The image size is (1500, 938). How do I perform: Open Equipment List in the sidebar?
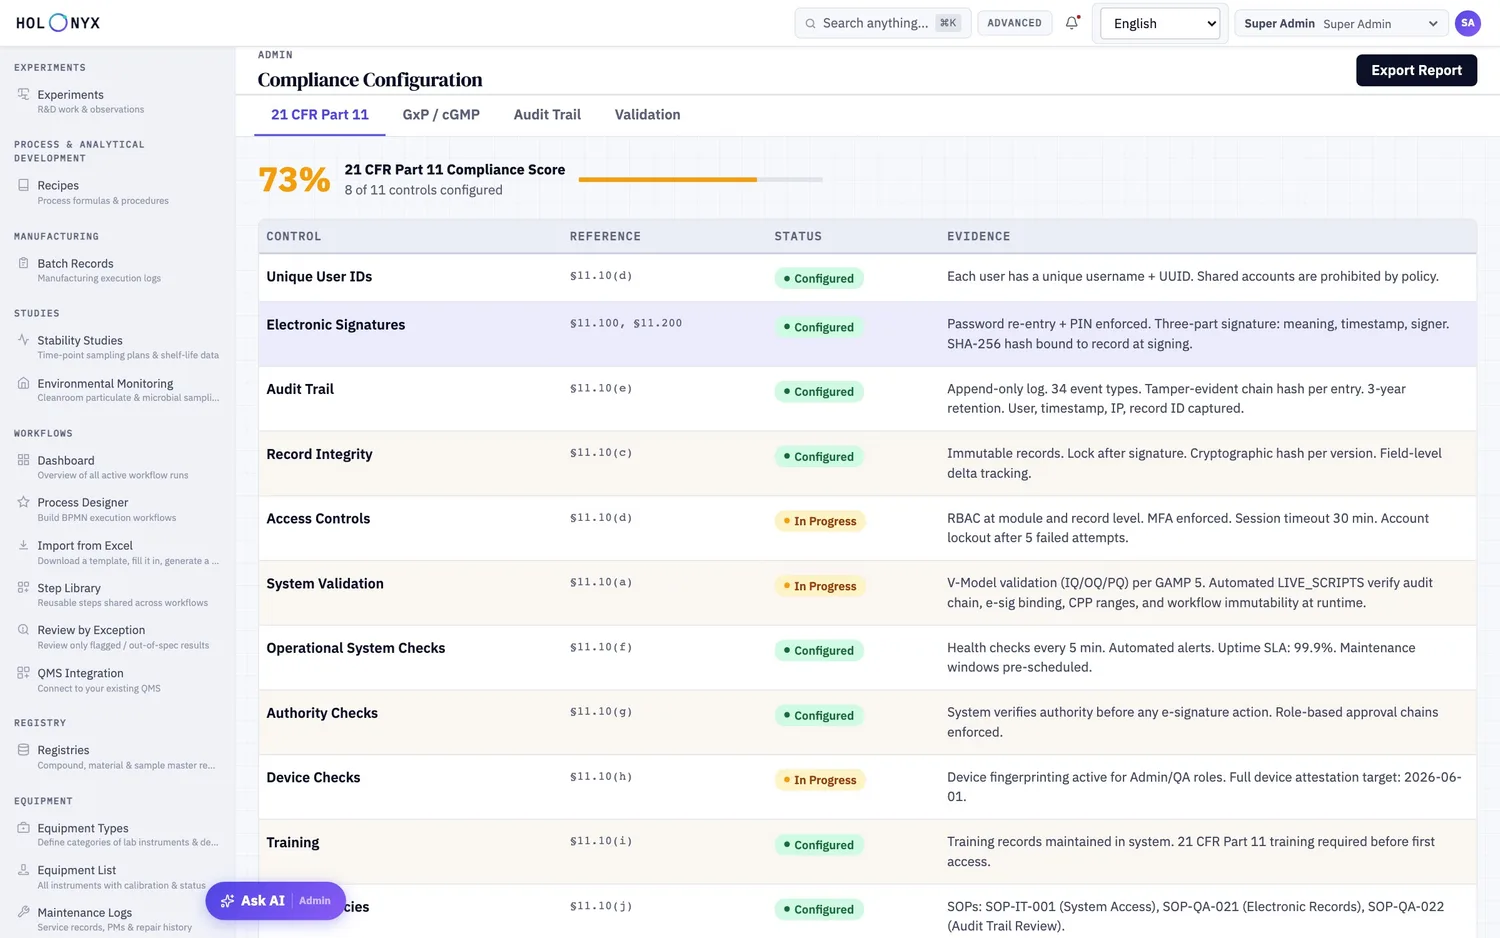coord(118,877)
